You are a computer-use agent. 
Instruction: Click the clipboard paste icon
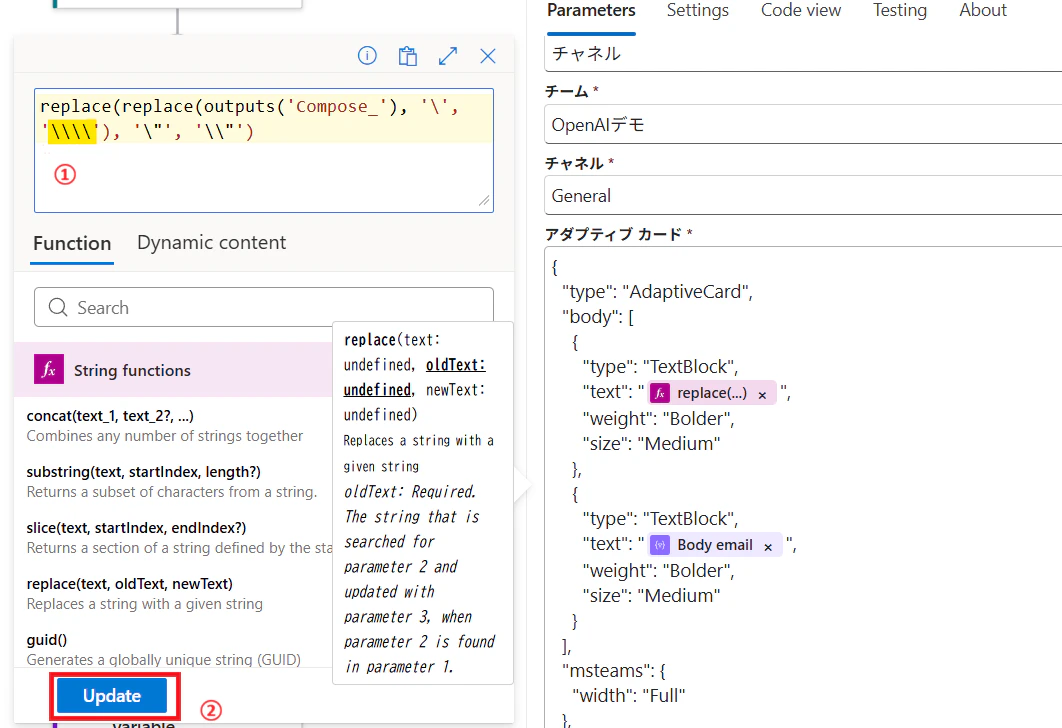[408, 56]
